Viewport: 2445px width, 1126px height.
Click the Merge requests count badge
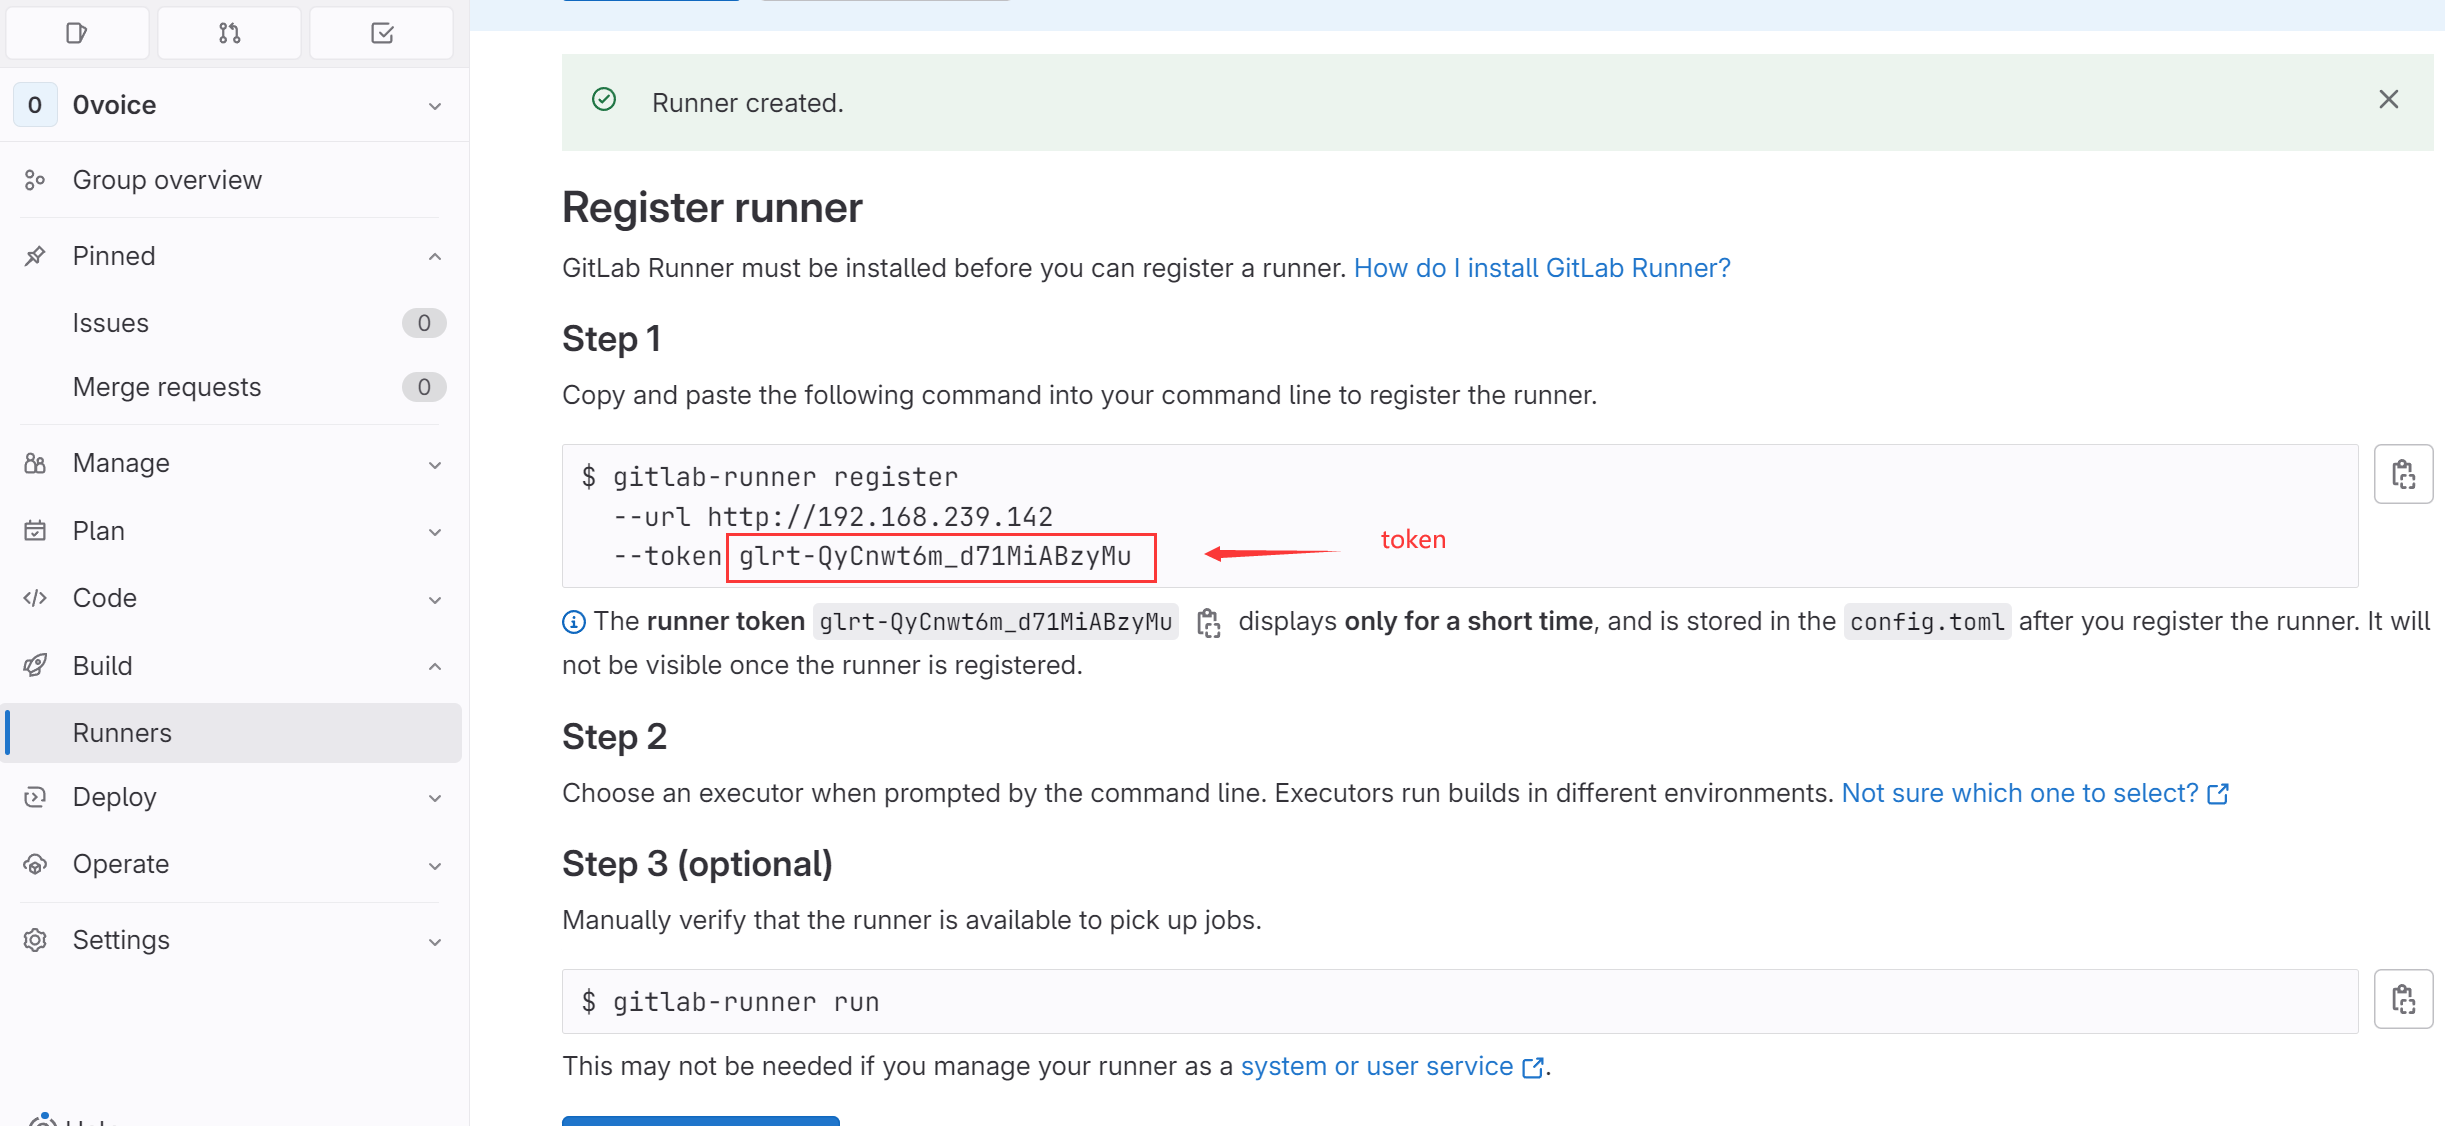pos(424,387)
